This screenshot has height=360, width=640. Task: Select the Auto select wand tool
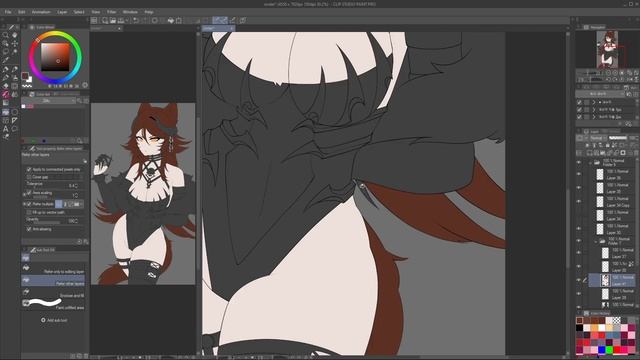[x=15, y=52]
